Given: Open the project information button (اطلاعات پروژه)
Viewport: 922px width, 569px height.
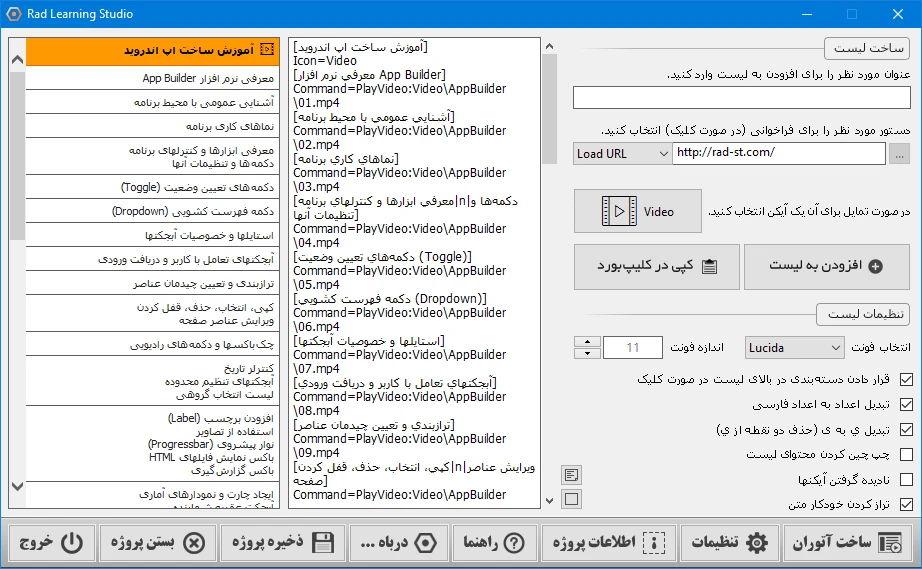Looking at the screenshot, I should 609,543.
